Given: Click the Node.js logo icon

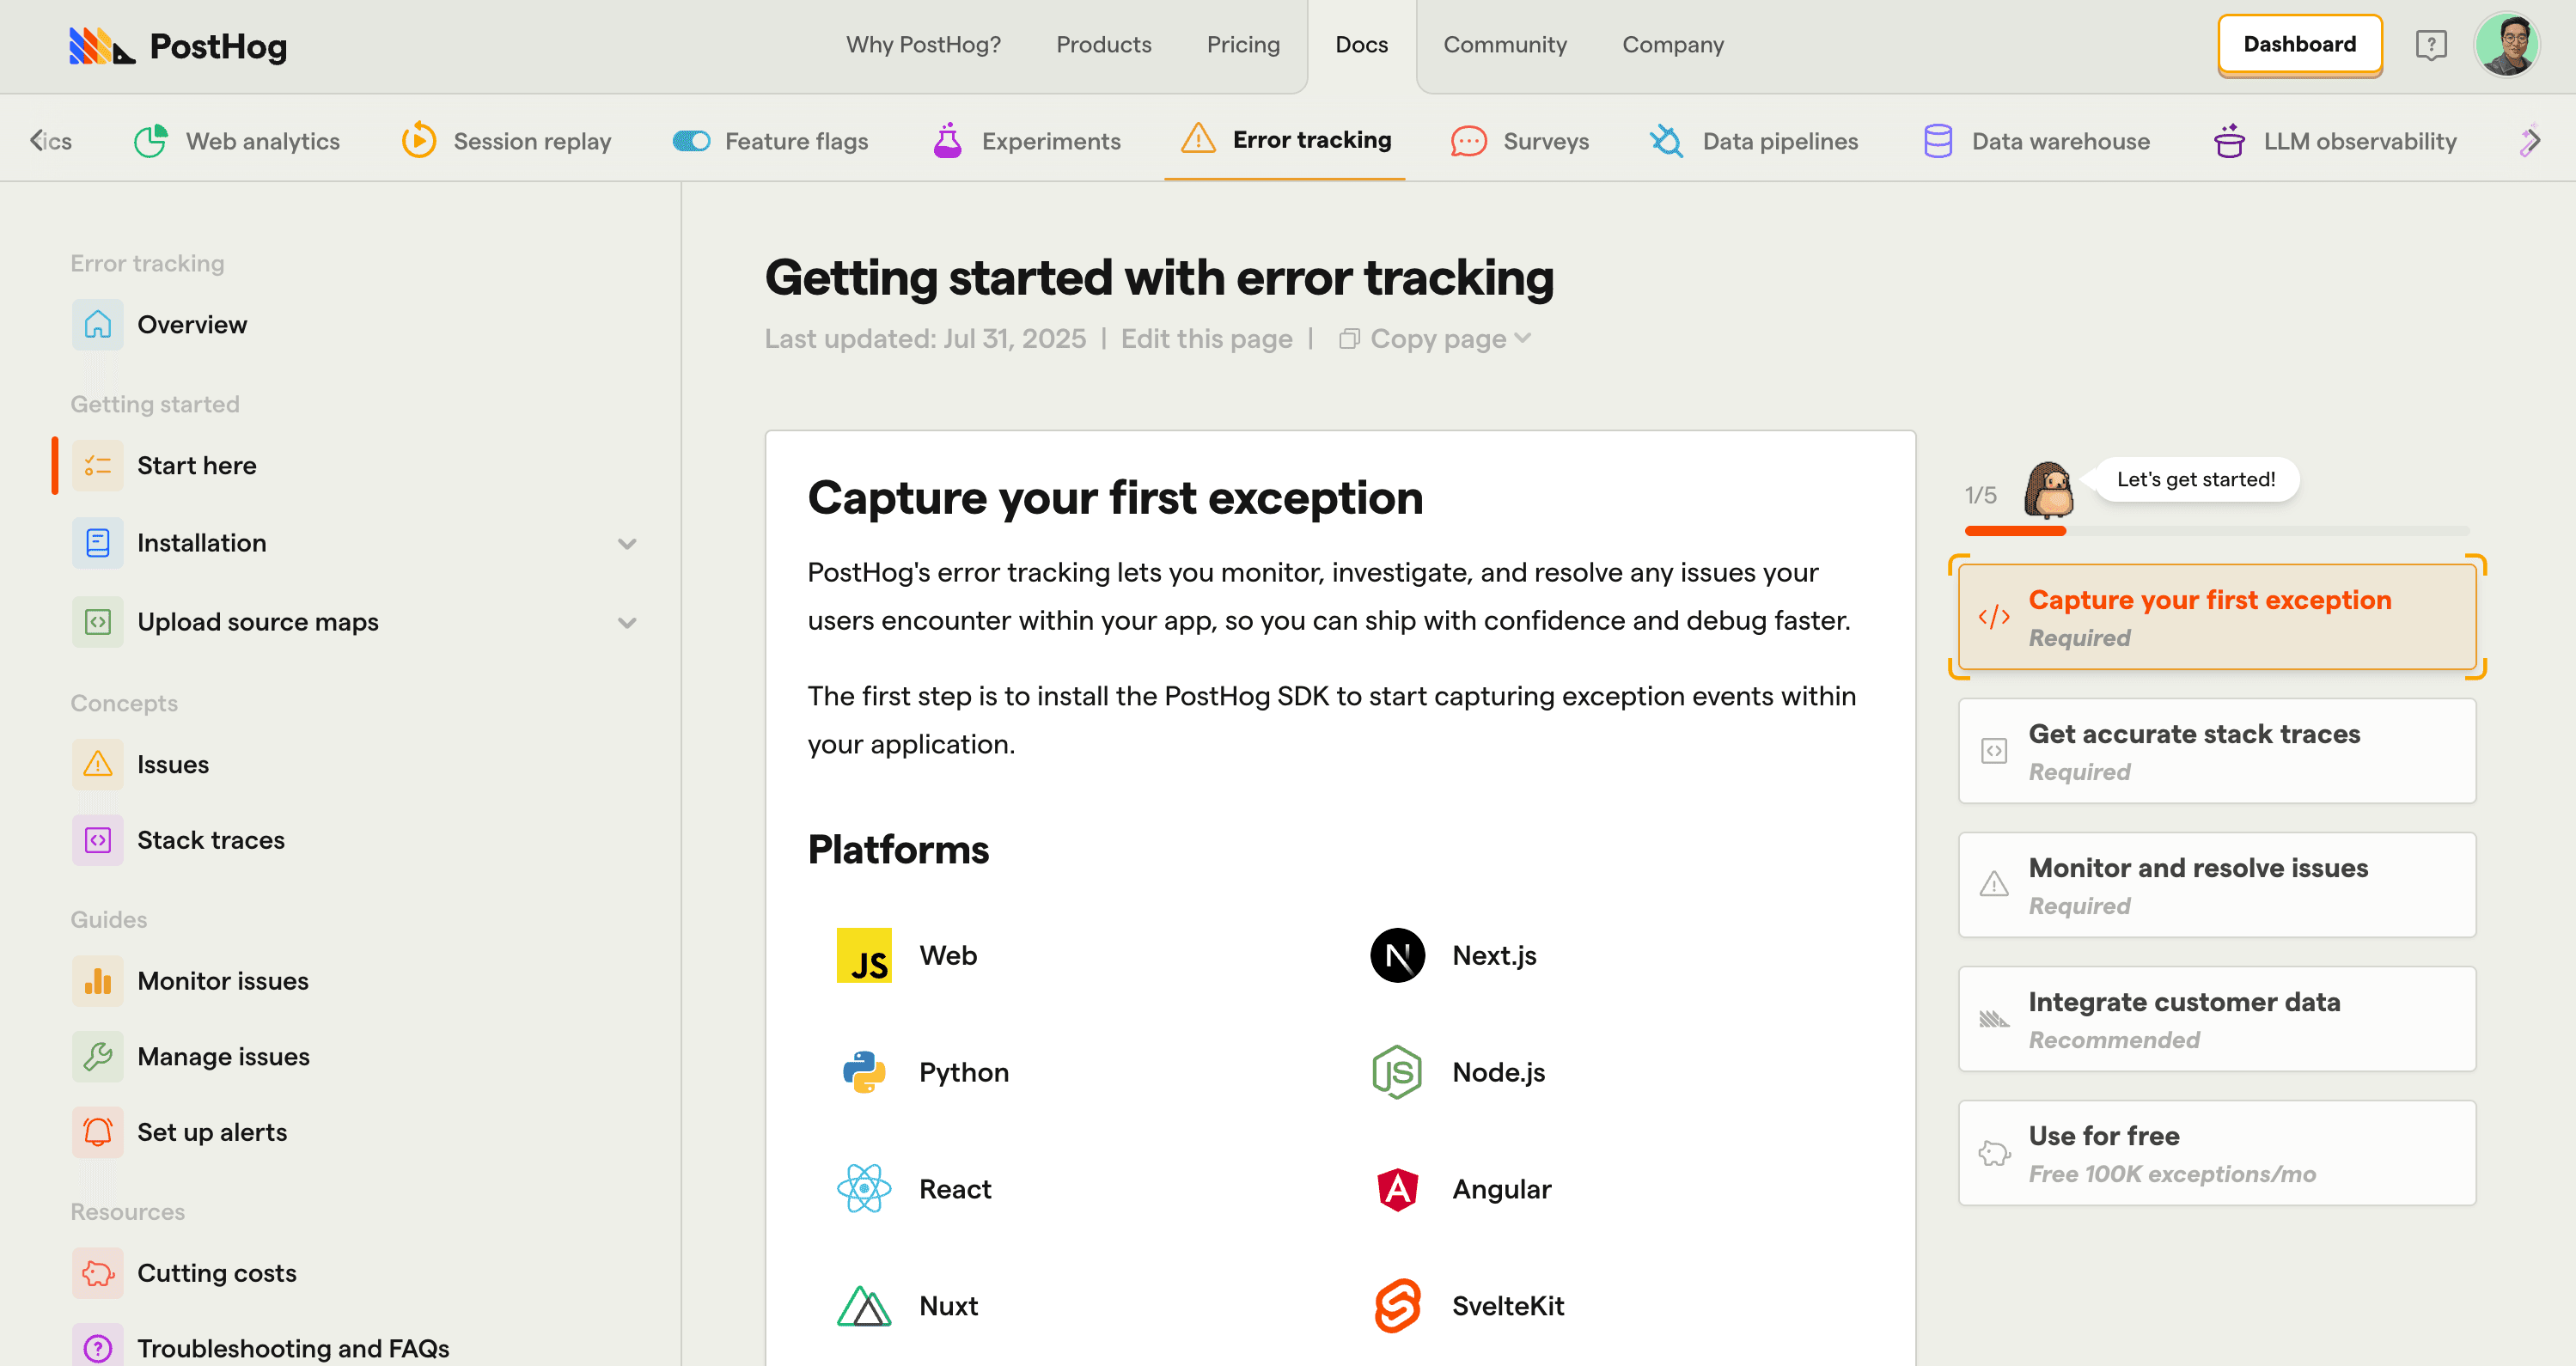Looking at the screenshot, I should pos(1397,1073).
